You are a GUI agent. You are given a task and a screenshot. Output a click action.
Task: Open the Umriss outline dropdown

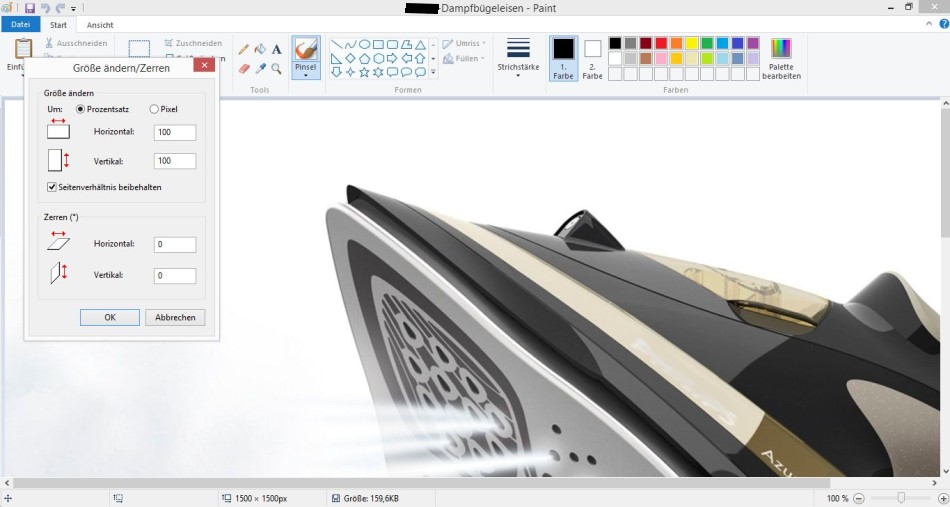tap(463, 44)
